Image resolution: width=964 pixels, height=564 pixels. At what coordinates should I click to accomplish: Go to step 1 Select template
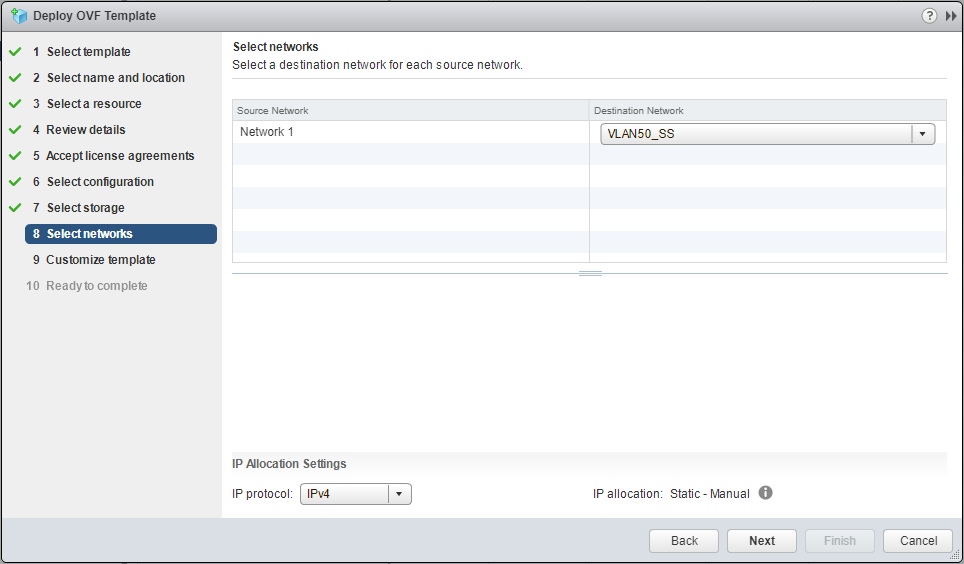click(x=88, y=52)
